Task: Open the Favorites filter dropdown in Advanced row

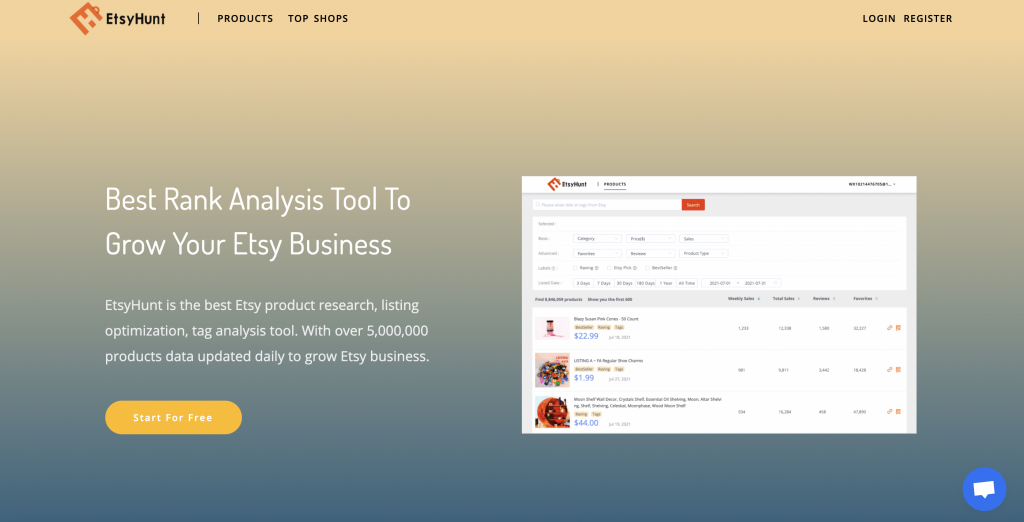Action: coord(598,253)
